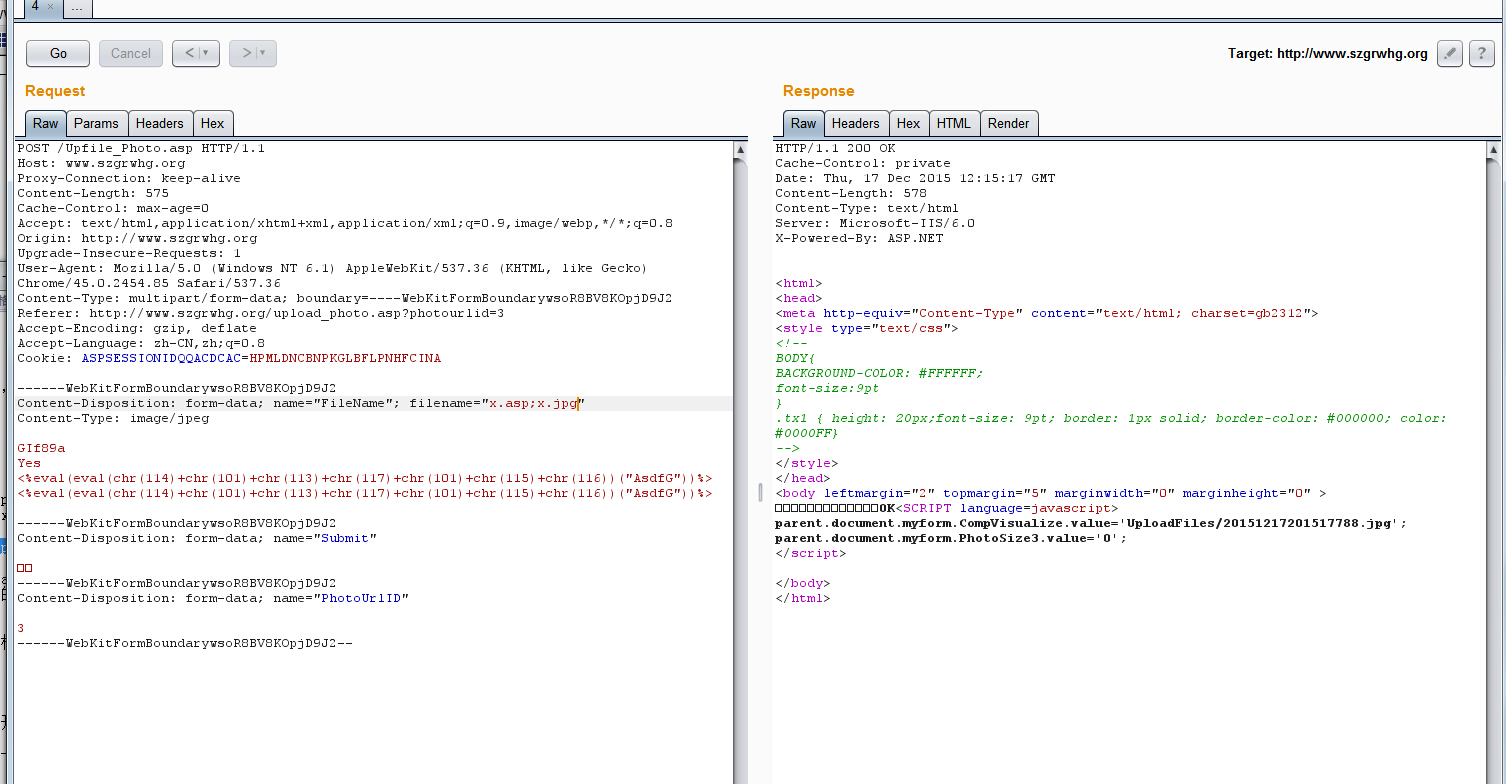Viewport: 1506px width, 784px height.
Task: Click the request pane vertical scrollbar track
Action: click(740, 470)
